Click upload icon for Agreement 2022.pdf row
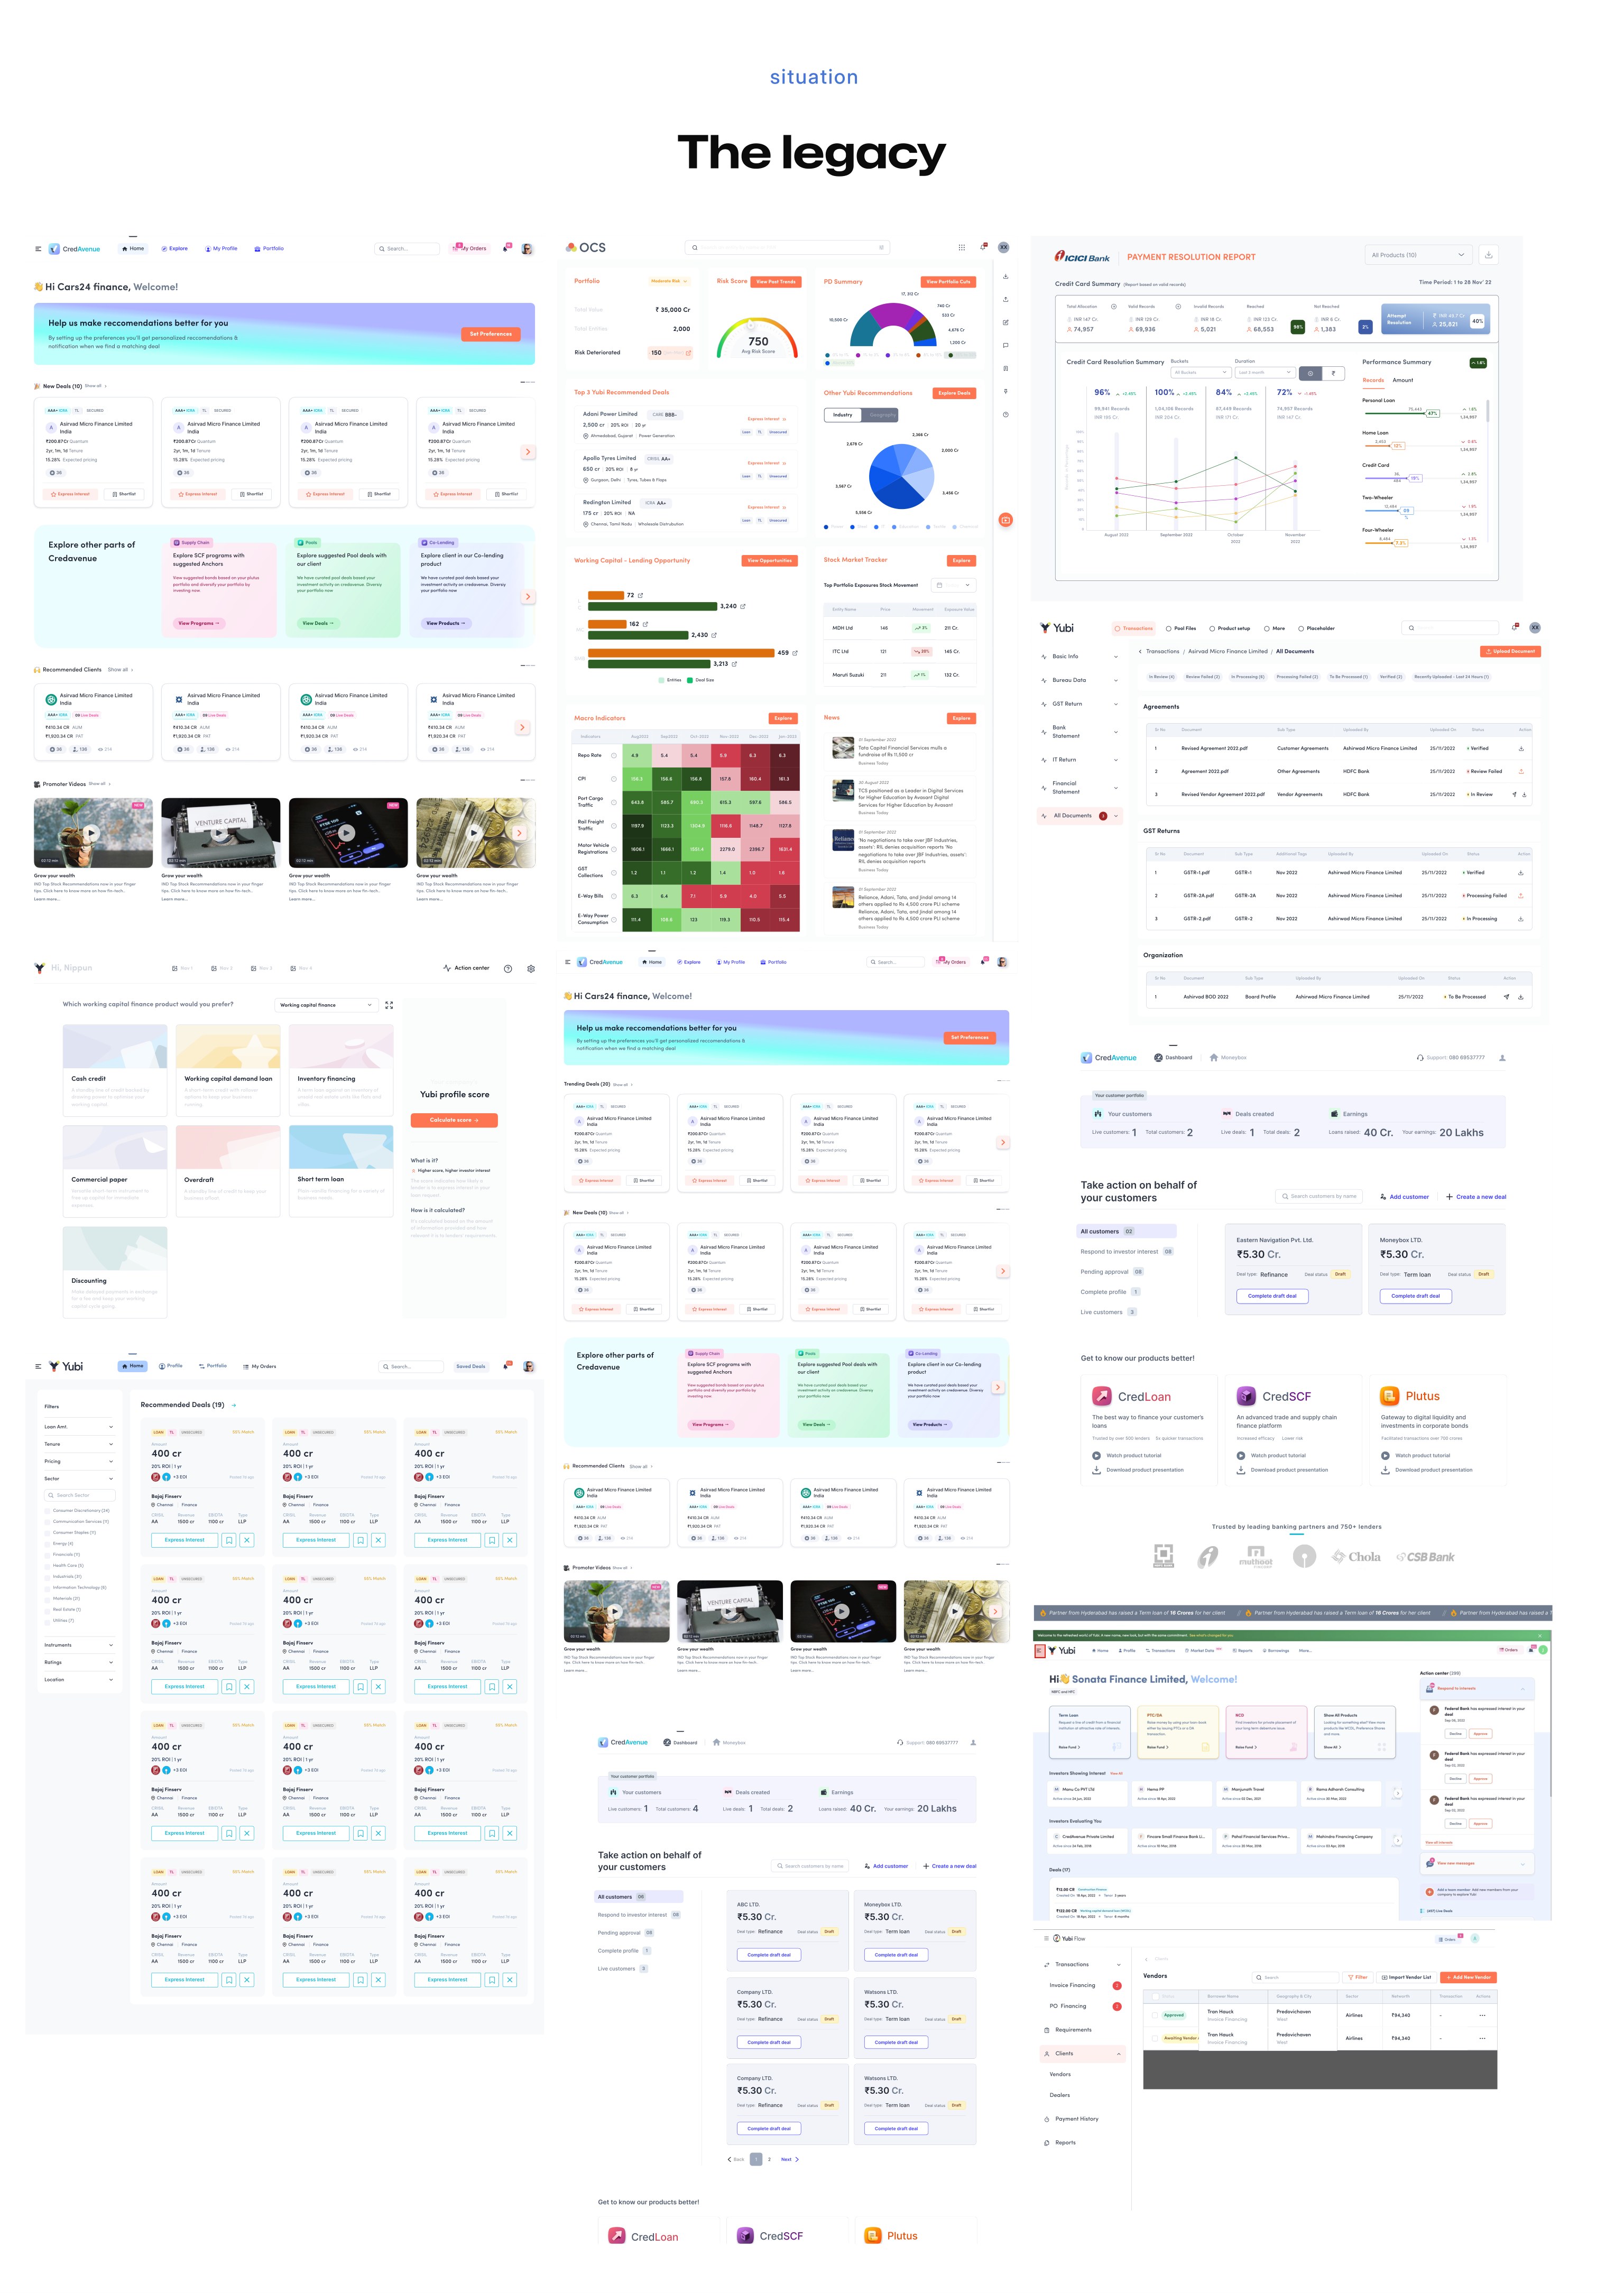The height and width of the screenshot is (2293, 1624). click(x=1521, y=771)
